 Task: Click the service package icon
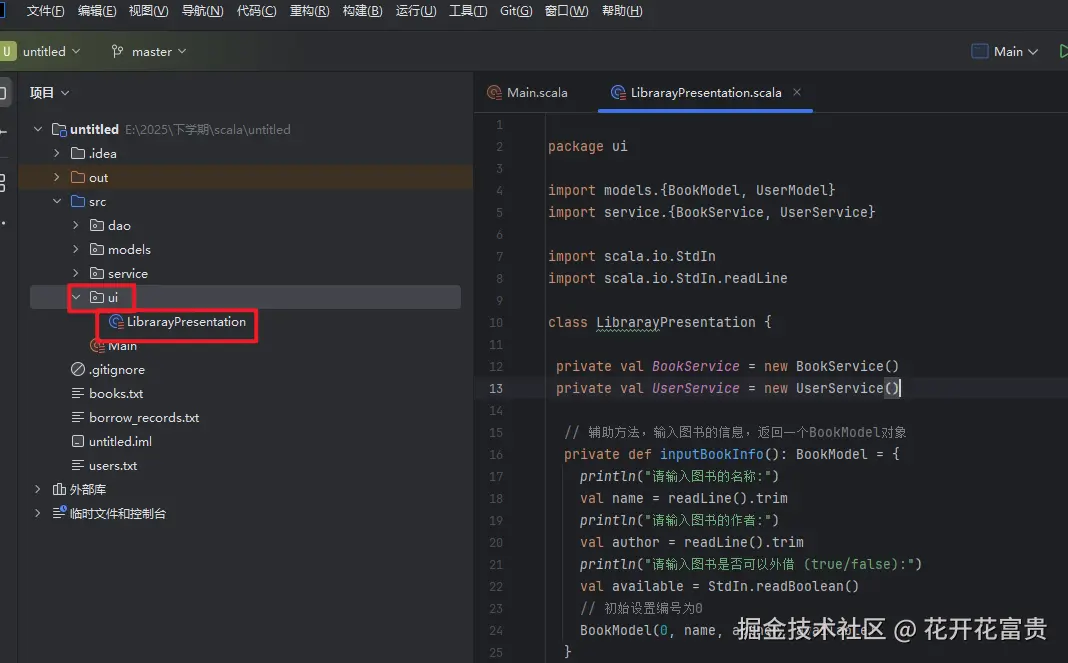pos(97,273)
